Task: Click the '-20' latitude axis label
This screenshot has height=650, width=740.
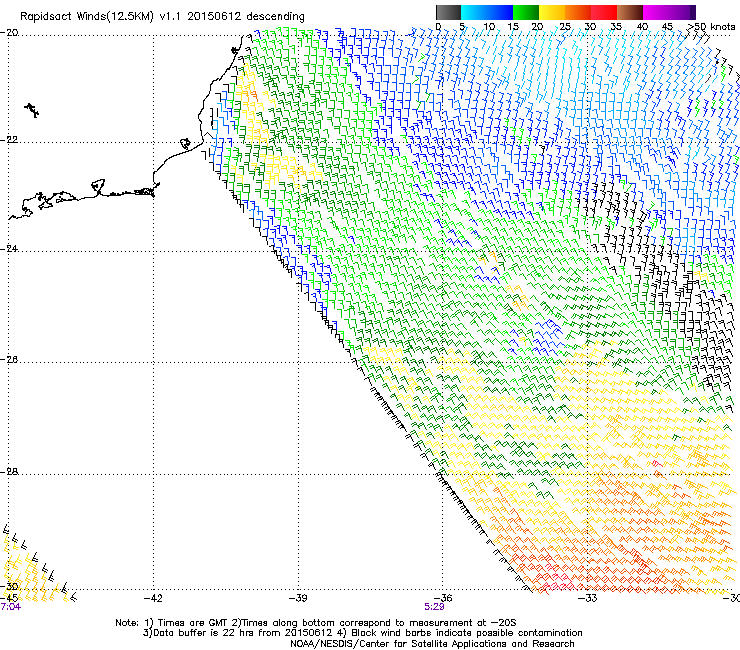Action: click(9, 33)
